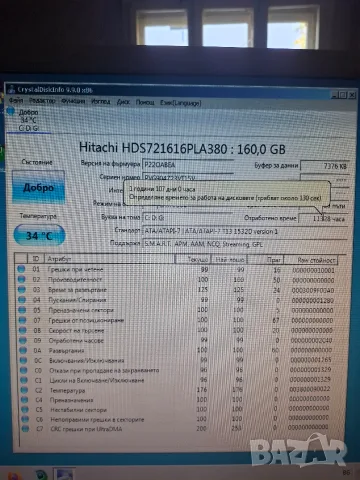Click the drive letter field C: D: G:

[x=188, y=218]
